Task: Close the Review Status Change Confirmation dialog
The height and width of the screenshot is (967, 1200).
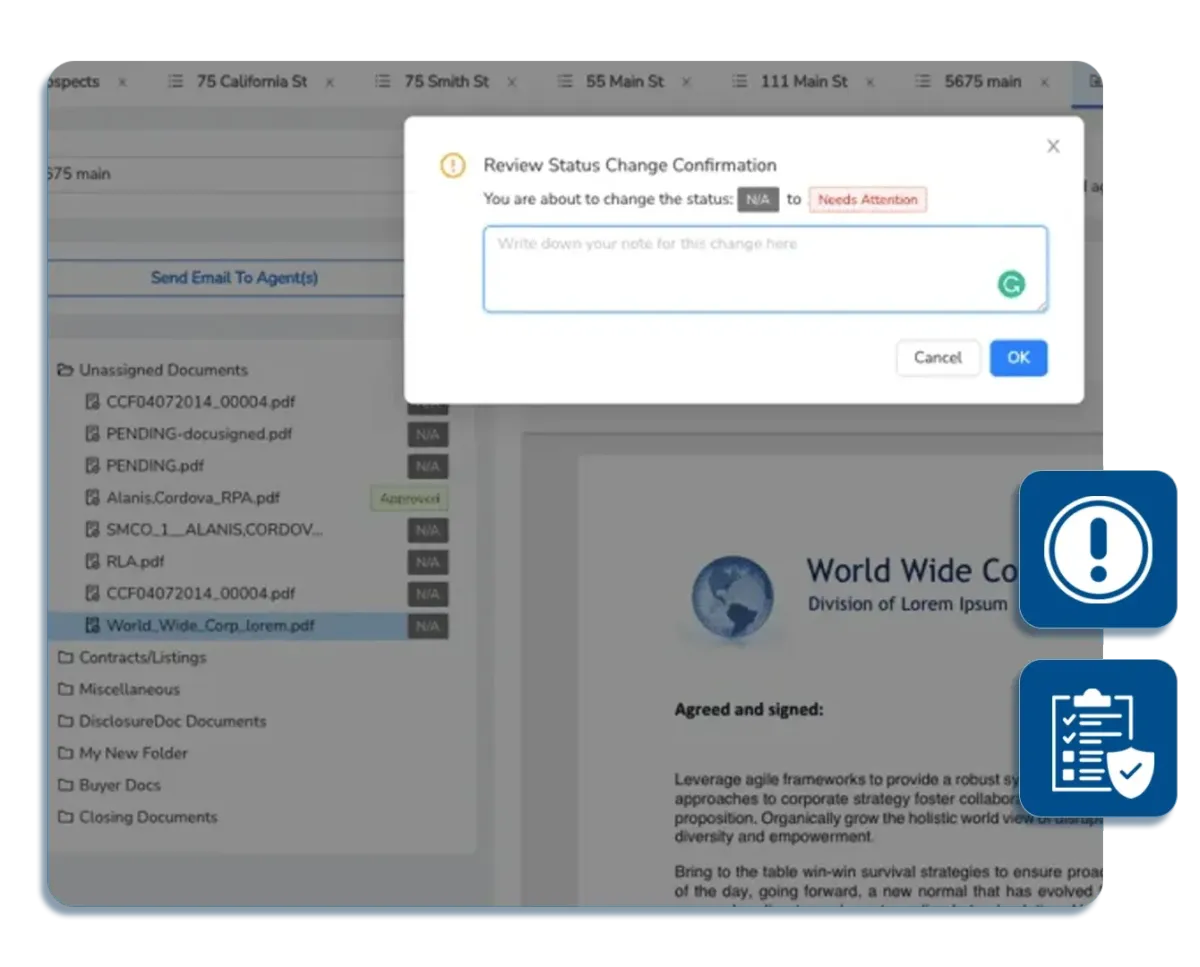Action: (x=1053, y=146)
